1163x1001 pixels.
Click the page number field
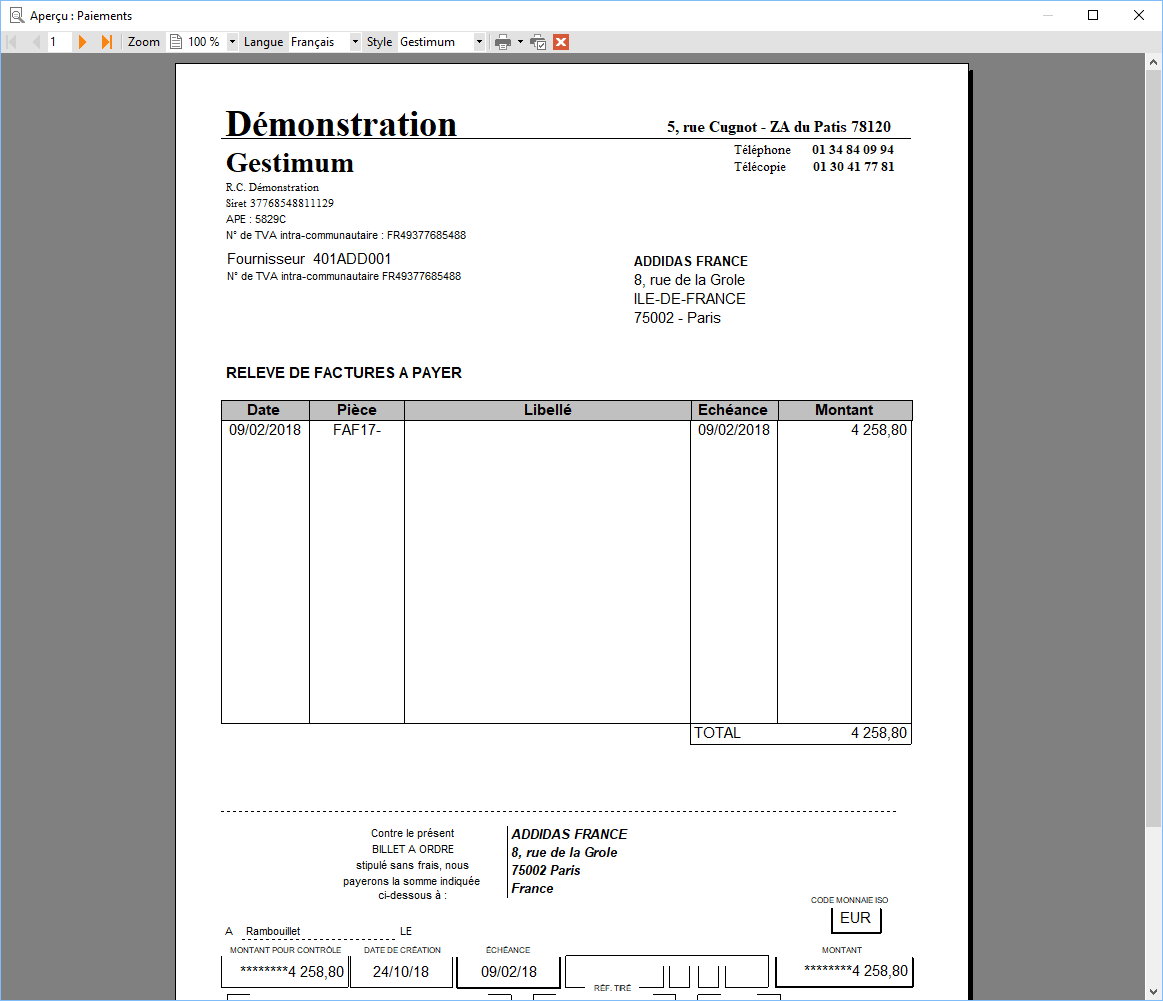tap(59, 42)
